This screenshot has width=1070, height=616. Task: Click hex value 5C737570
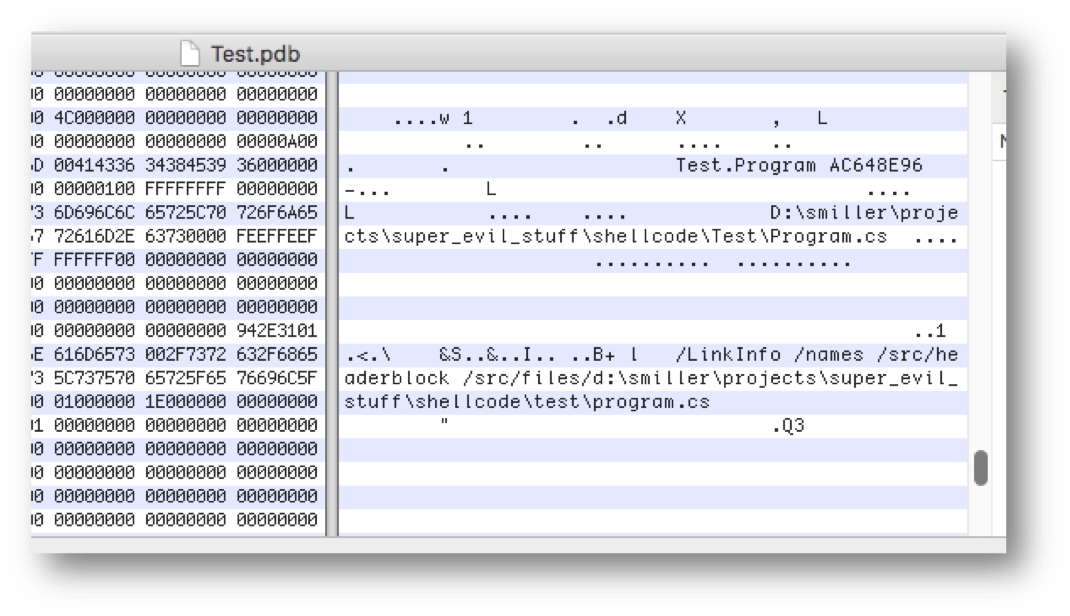point(94,378)
